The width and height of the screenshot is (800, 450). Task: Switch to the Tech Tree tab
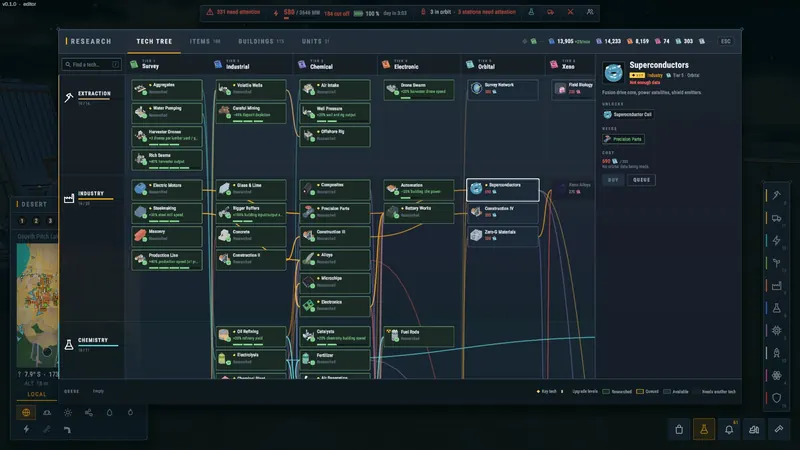(154, 41)
